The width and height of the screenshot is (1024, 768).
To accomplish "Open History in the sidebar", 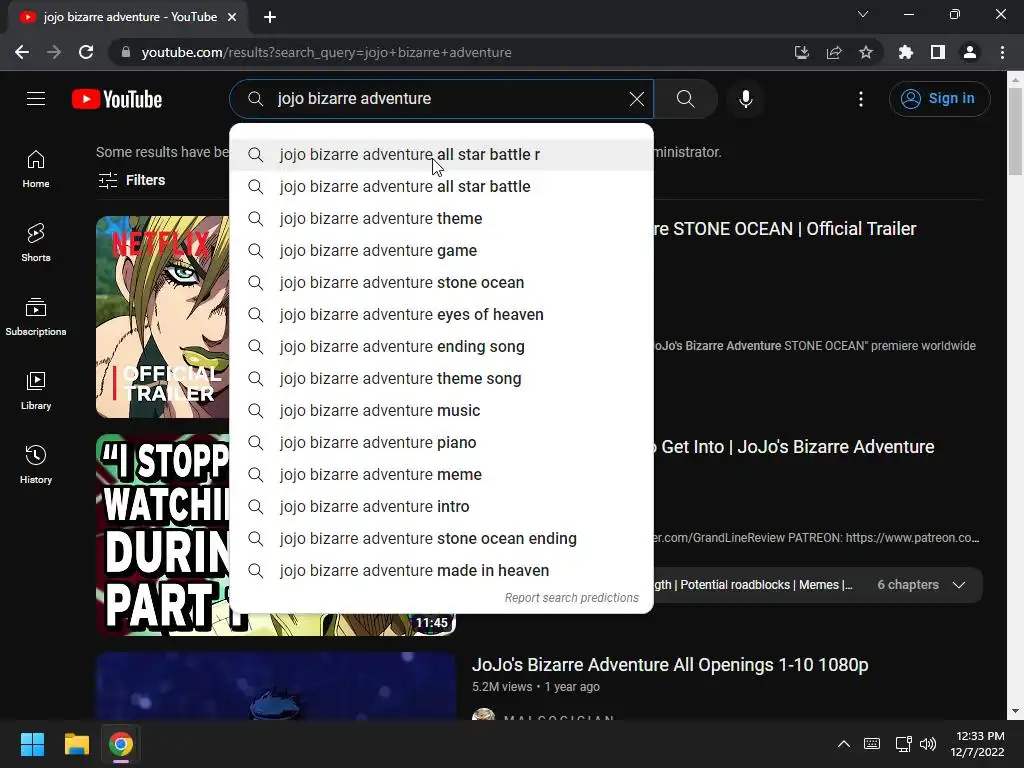I will click(36, 464).
